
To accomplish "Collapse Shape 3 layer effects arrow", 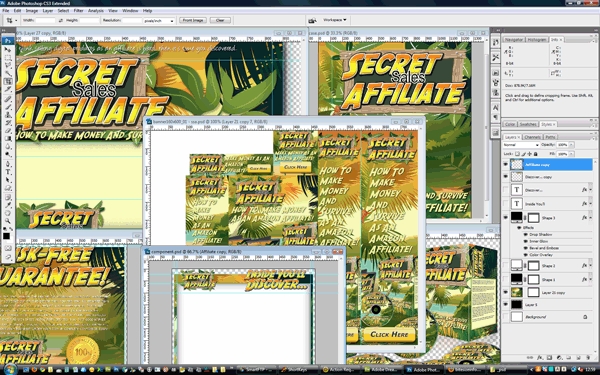I will pos(590,218).
